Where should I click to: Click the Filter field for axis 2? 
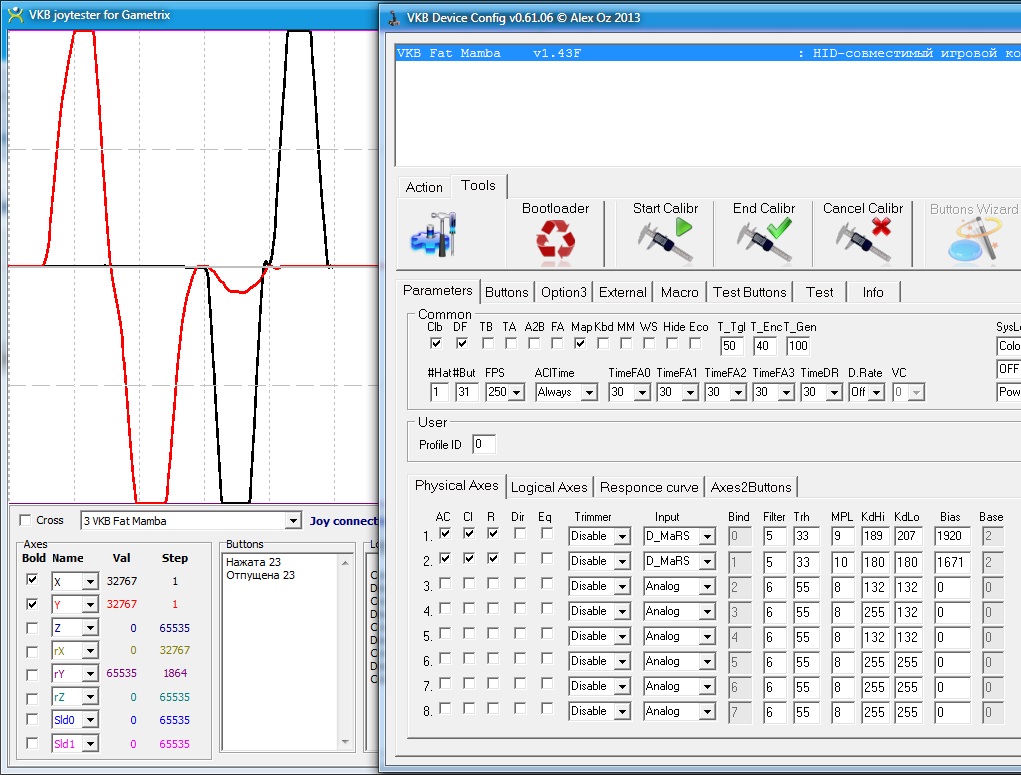(x=774, y=561)
